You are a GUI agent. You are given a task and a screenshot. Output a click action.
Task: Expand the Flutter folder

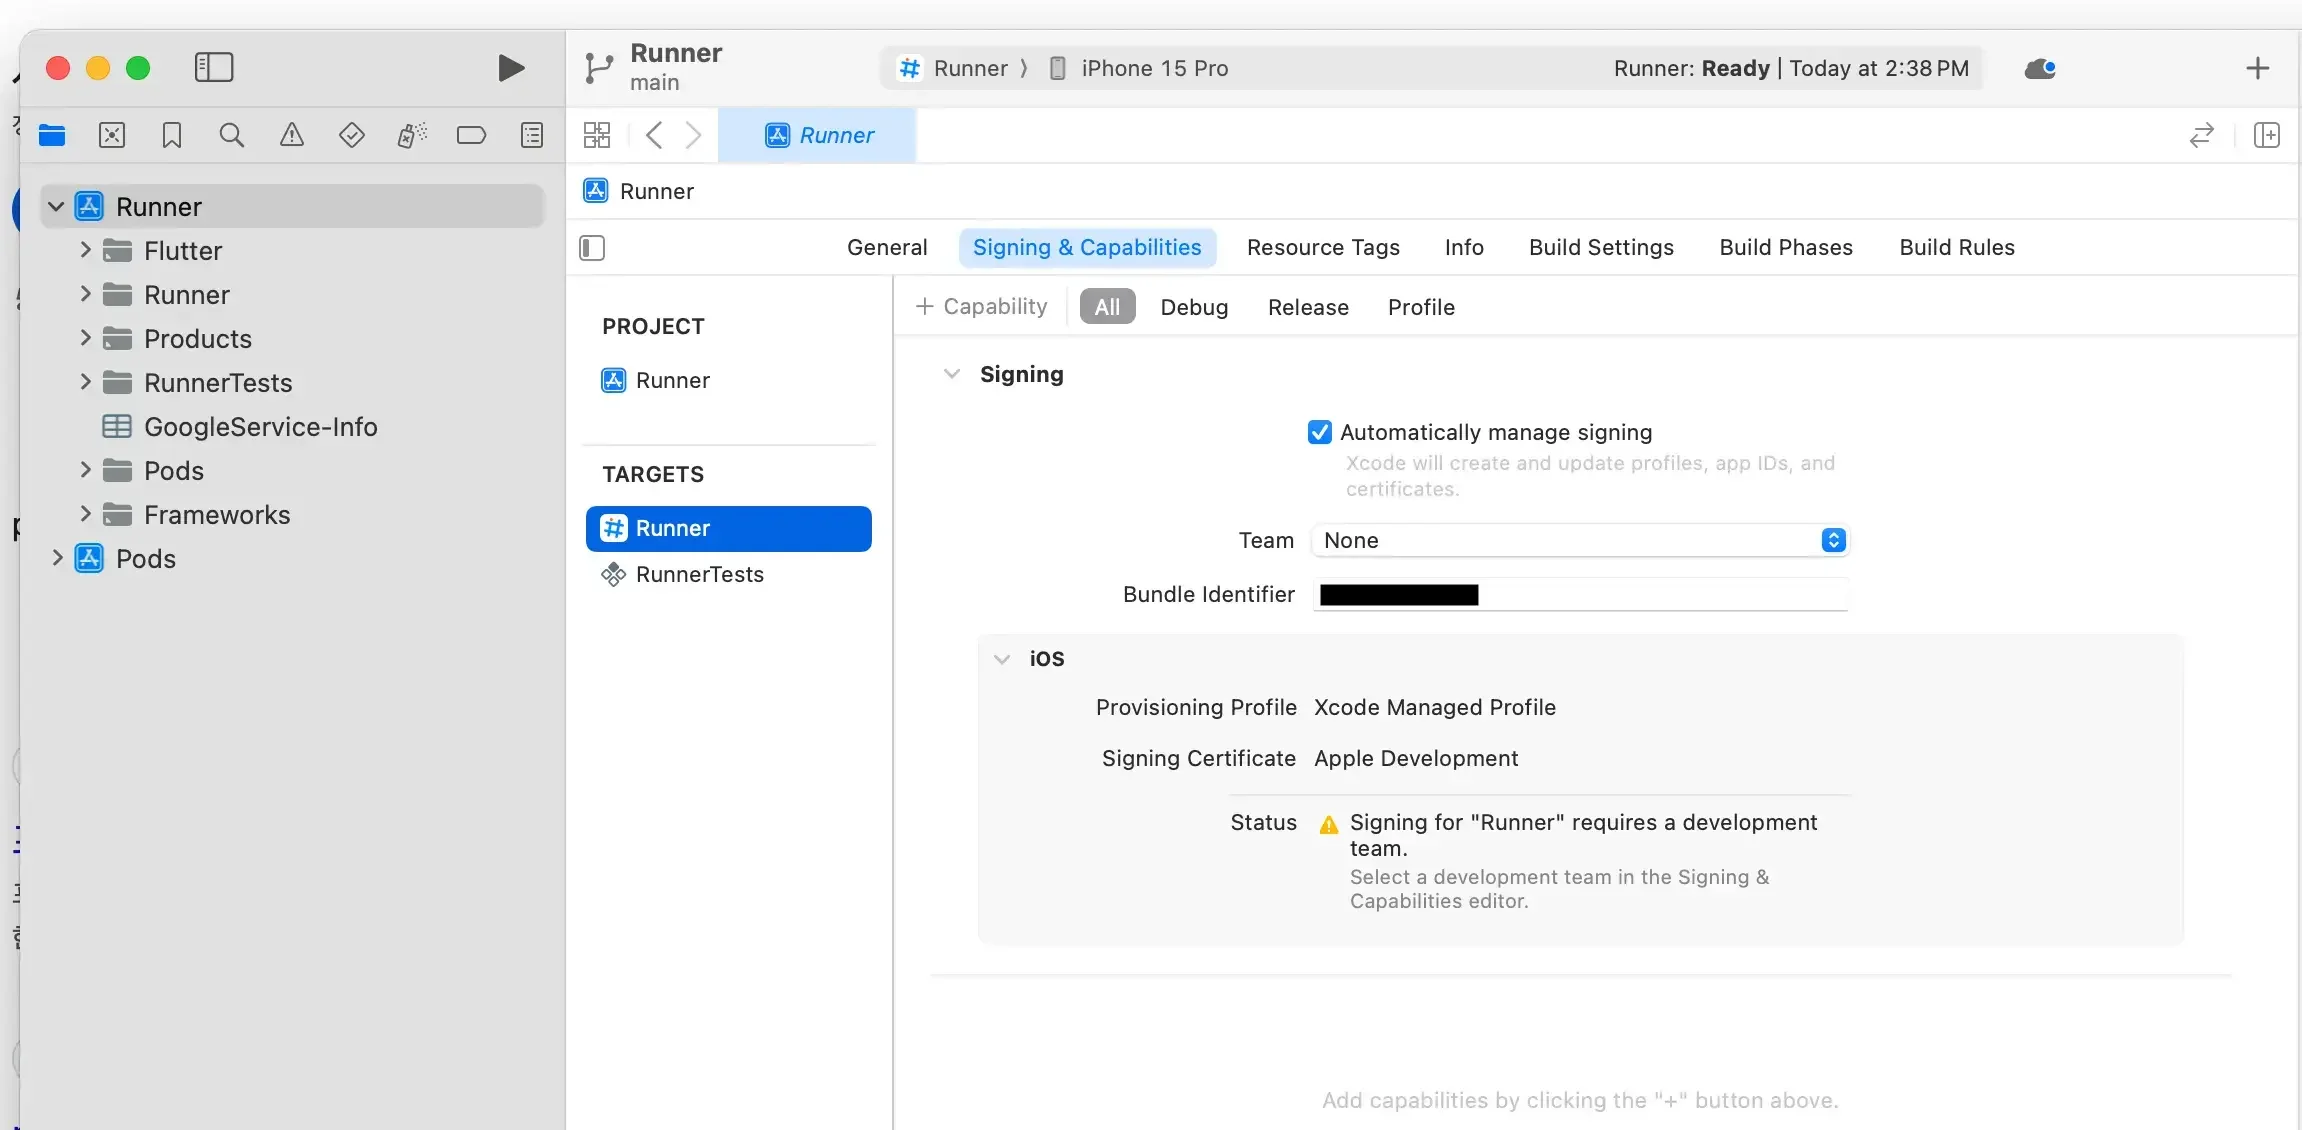point(85,250)
